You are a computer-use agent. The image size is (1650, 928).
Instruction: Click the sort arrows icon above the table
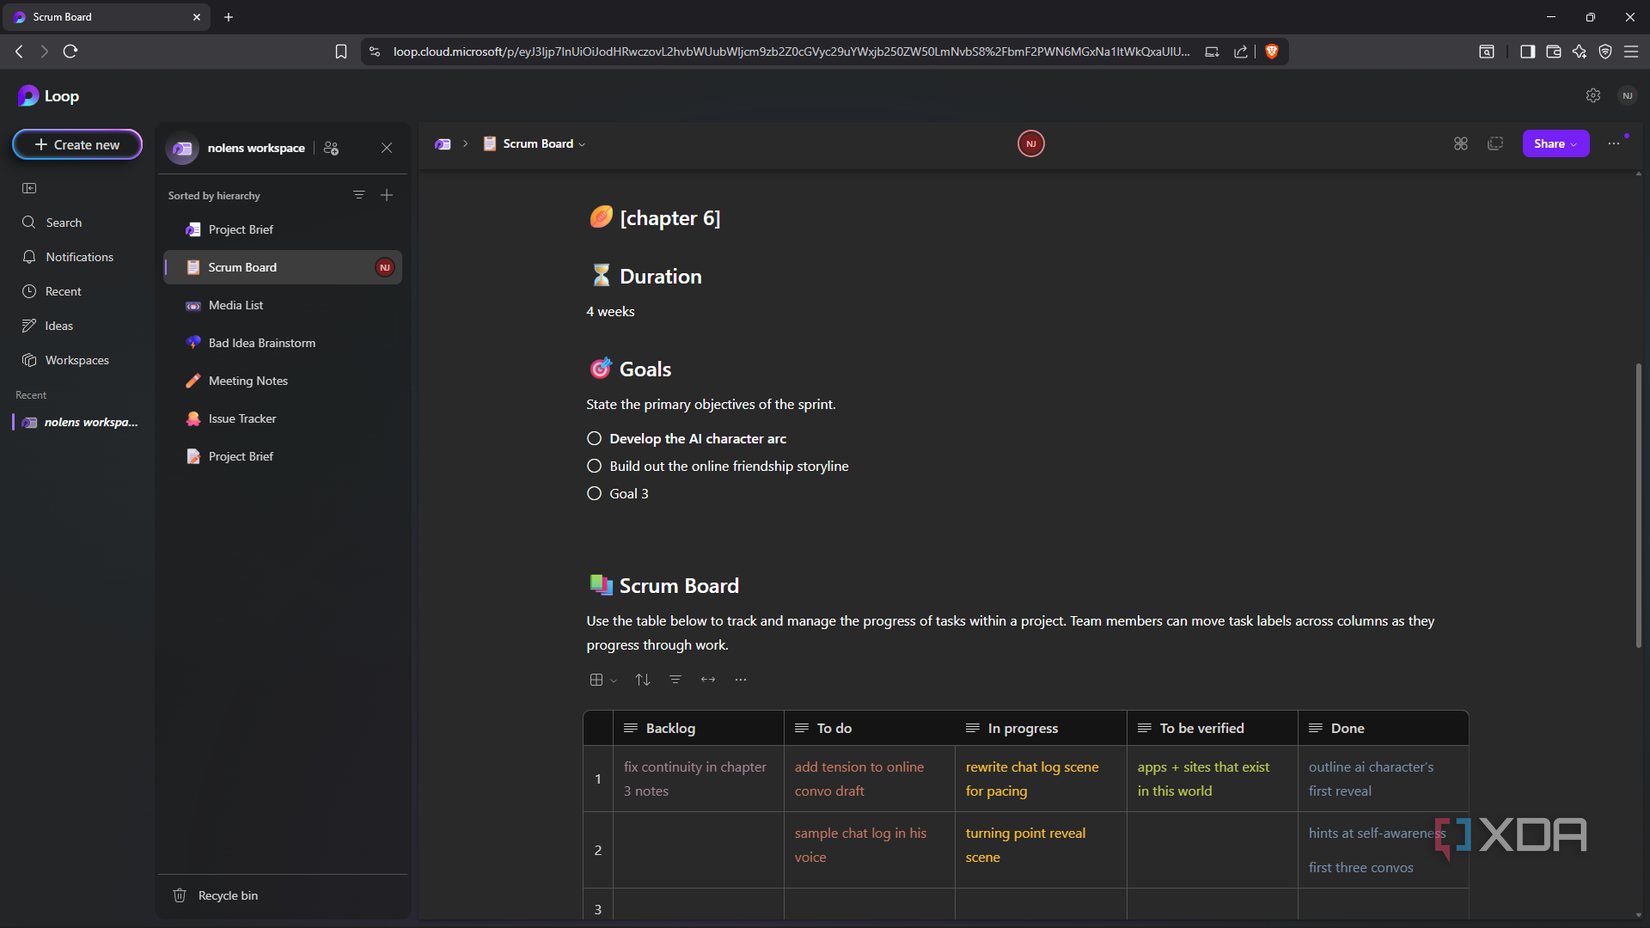coord(643,680)
